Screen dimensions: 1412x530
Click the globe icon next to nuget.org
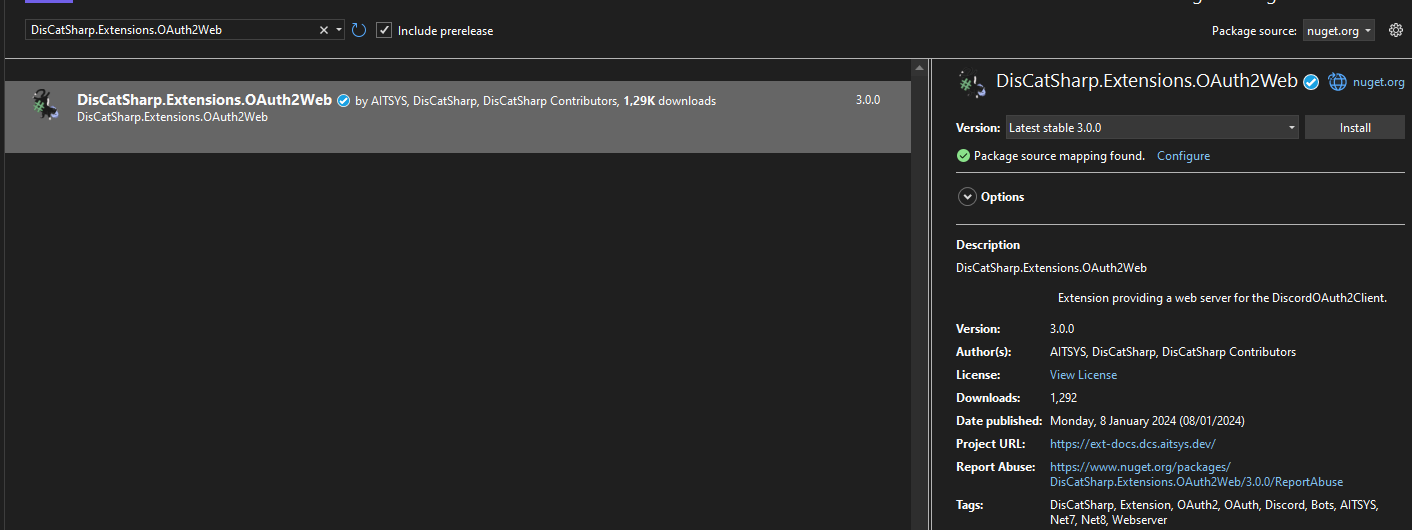[1337, 82]
